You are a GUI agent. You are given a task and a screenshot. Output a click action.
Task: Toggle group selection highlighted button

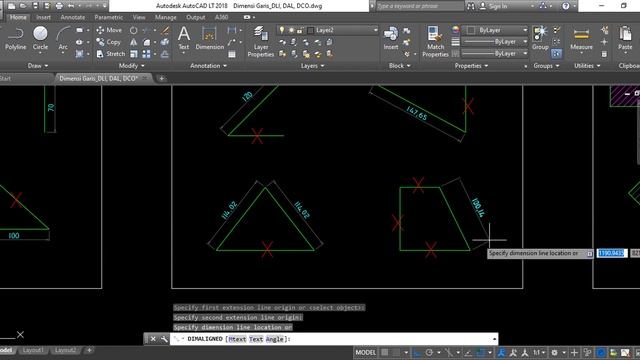click(x=556, y=53)
